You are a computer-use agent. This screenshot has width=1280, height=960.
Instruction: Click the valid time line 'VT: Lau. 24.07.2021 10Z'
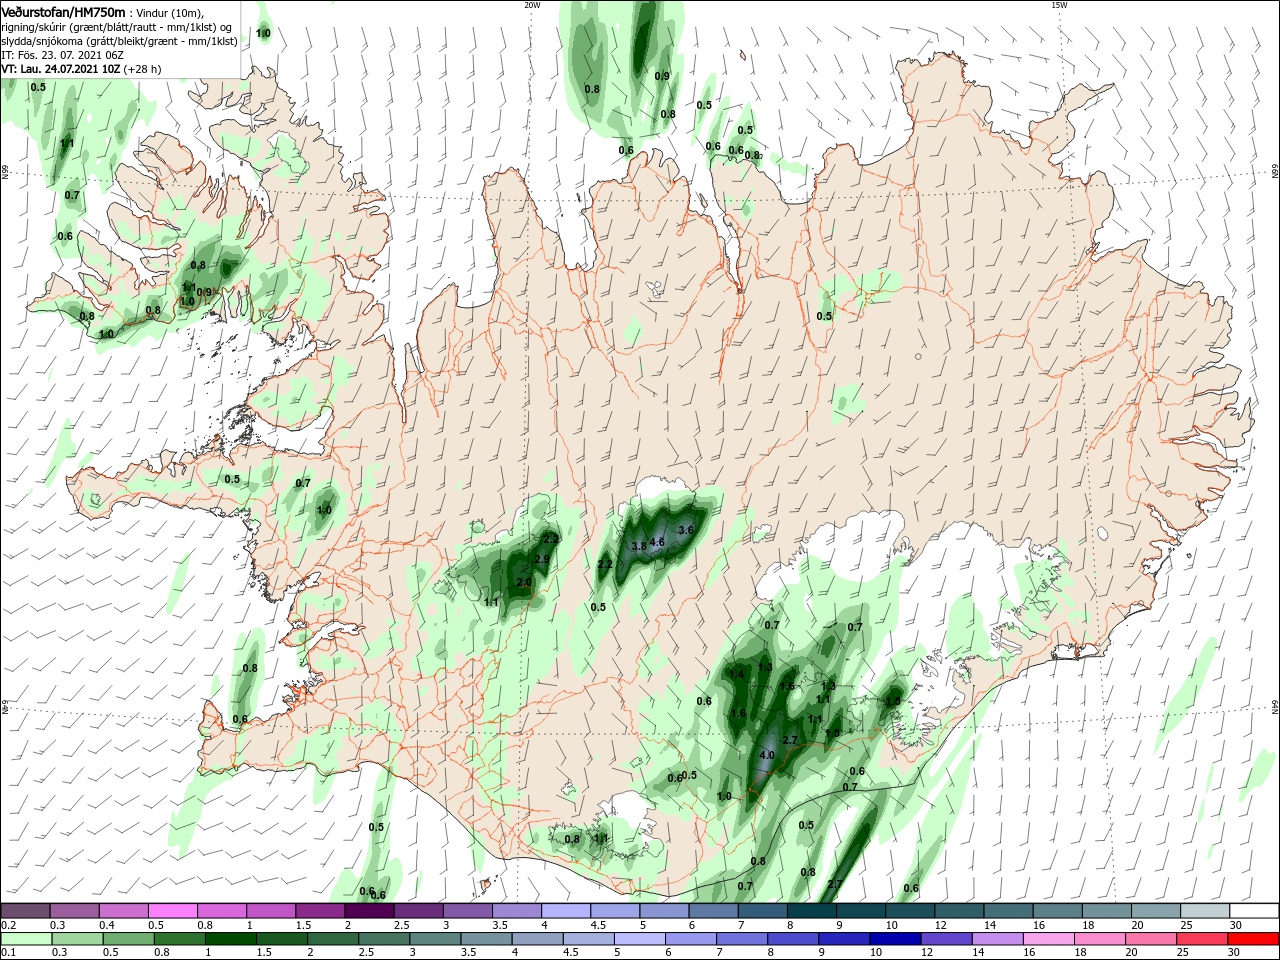[x=60, y=69]
